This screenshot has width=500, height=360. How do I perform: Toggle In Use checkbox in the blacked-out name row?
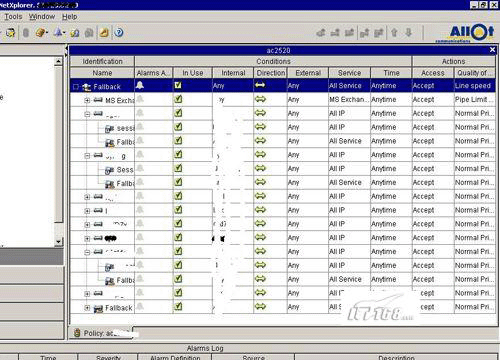coord(178,237)
